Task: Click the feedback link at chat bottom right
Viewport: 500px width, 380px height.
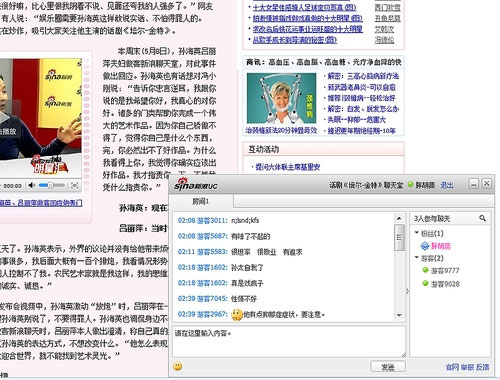Action: (x=482, y=367)
